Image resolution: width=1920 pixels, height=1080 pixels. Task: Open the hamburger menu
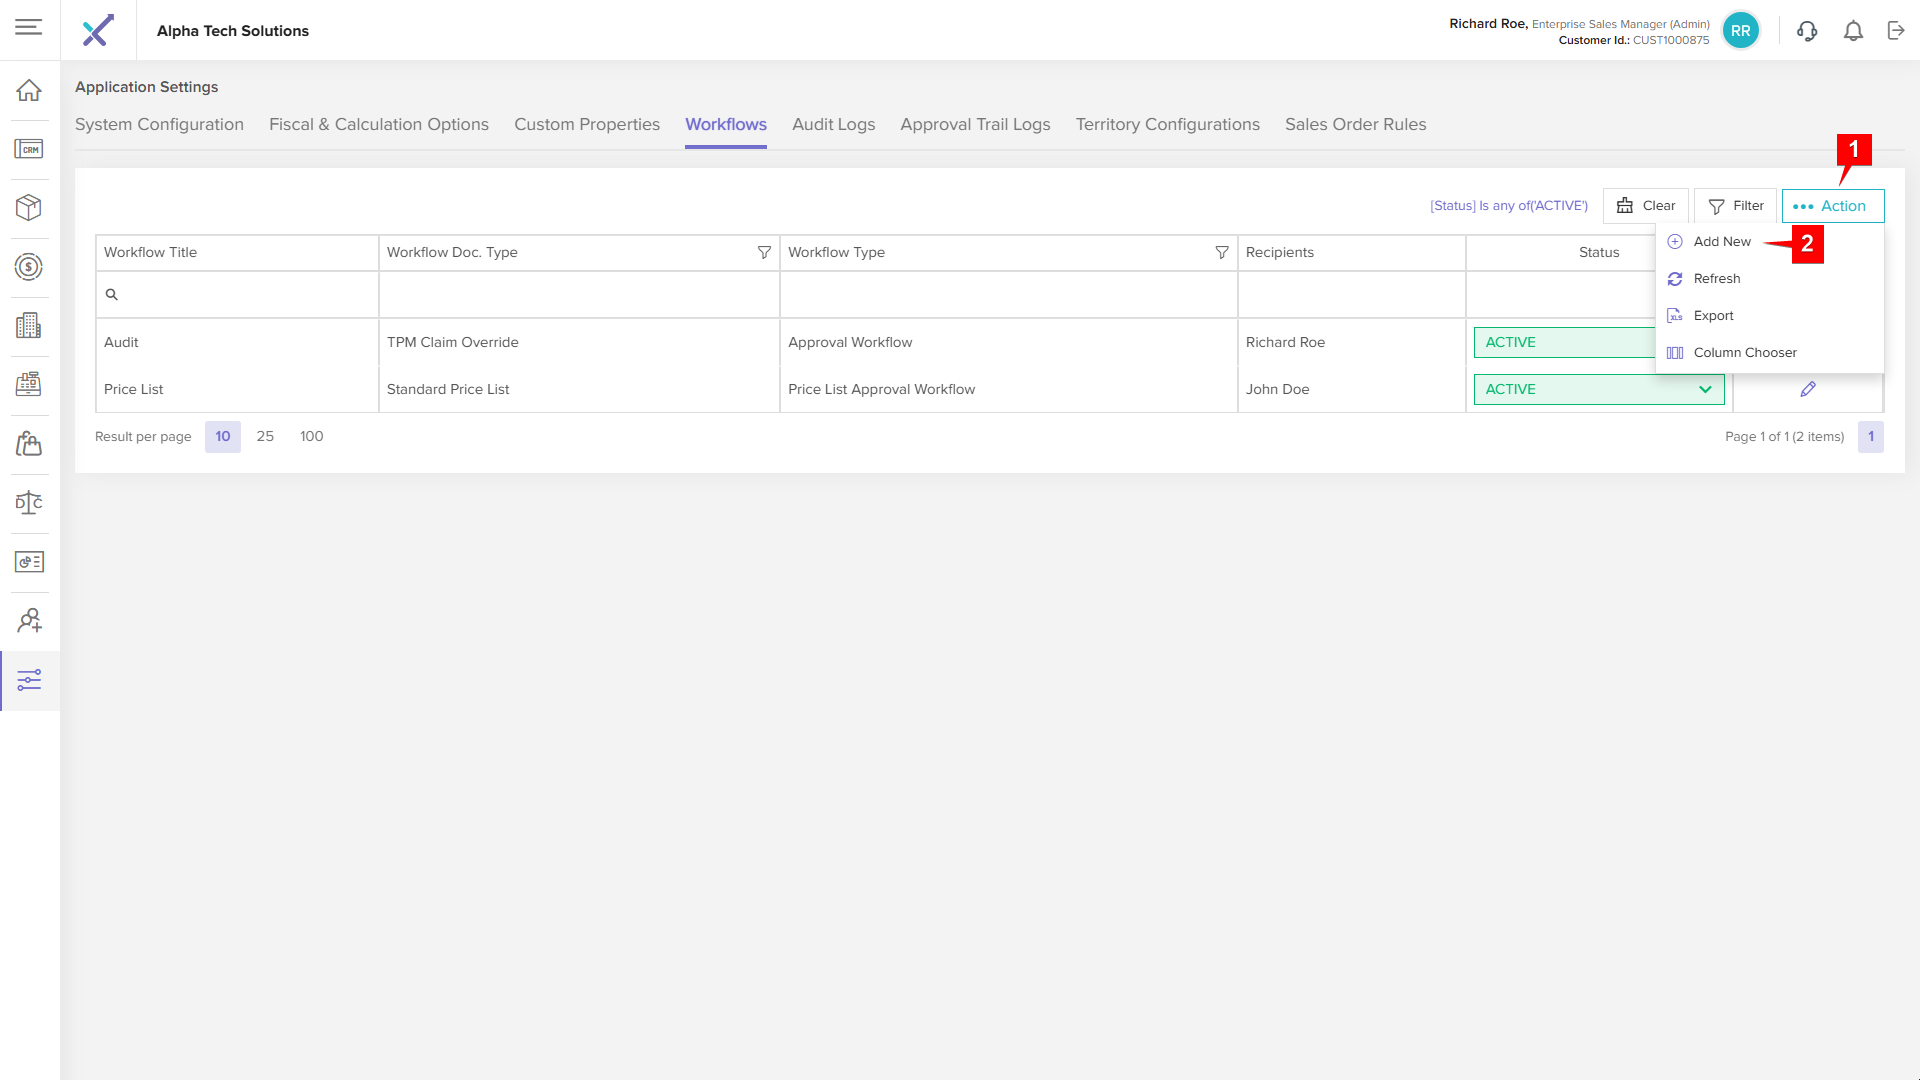point(29,27)
